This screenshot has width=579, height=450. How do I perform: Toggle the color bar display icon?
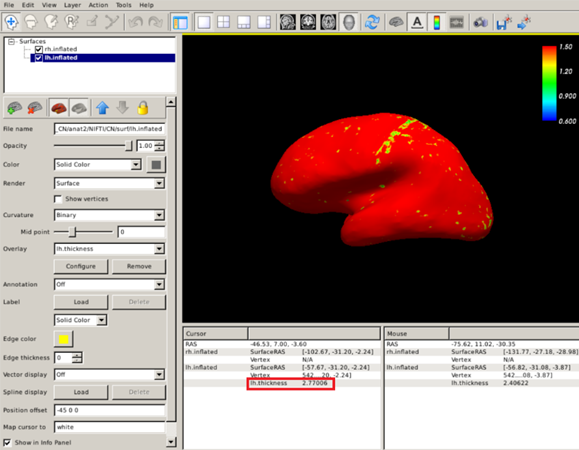tap(437, 23)
